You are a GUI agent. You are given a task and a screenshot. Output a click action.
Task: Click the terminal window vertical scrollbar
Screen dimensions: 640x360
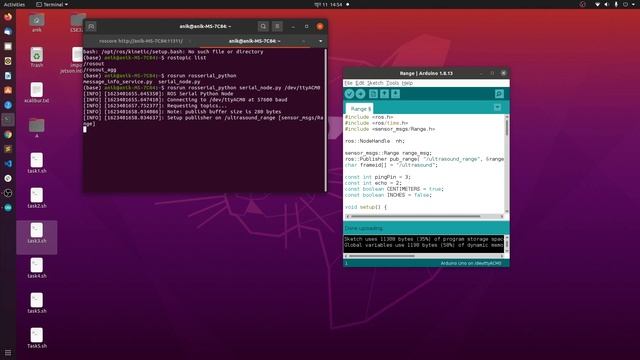(325, 120)
